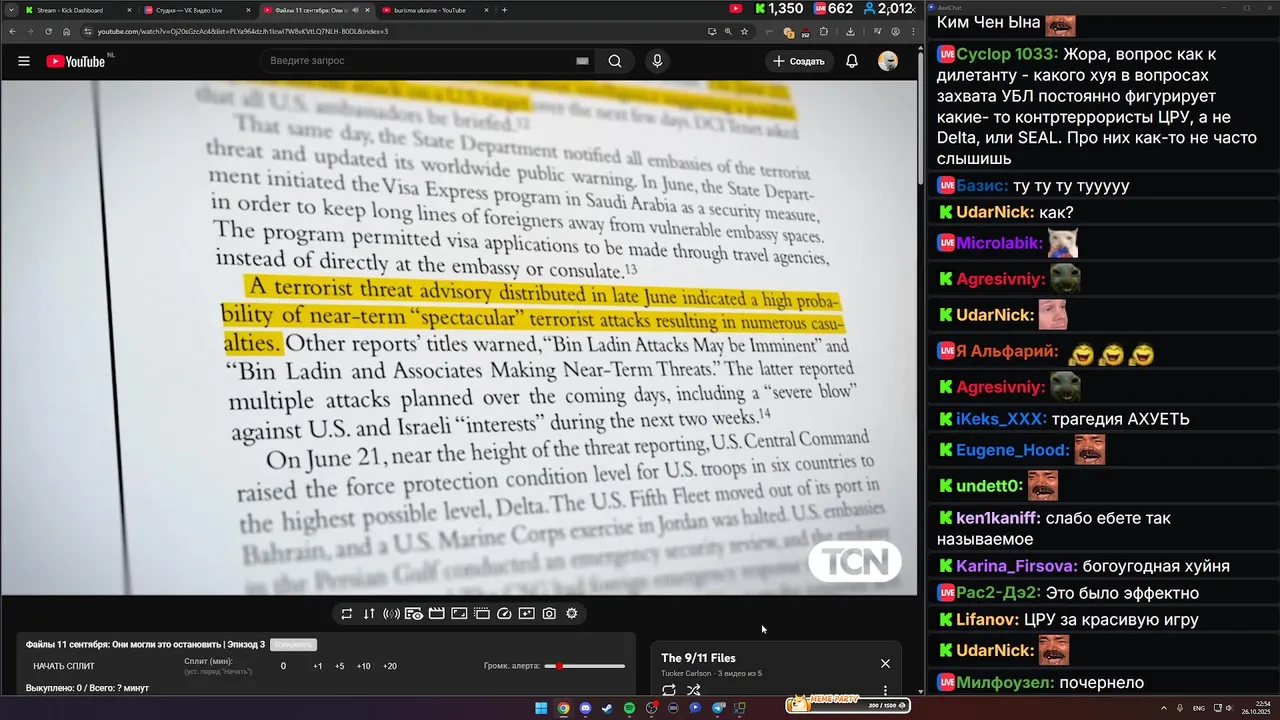This screenshot has width=1280, height=720.
Task: Open Spotify from the taskbar
Action: [x=629, y=708]
